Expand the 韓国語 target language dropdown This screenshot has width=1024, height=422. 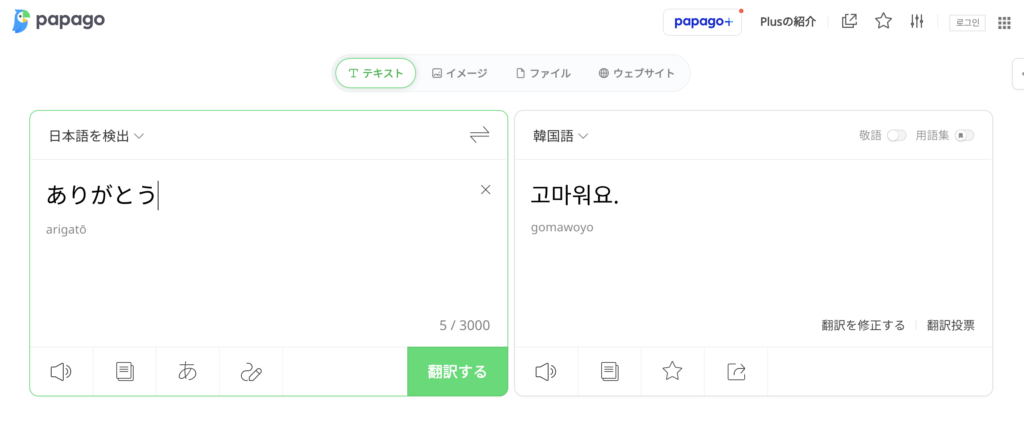(x=560, y=136)
